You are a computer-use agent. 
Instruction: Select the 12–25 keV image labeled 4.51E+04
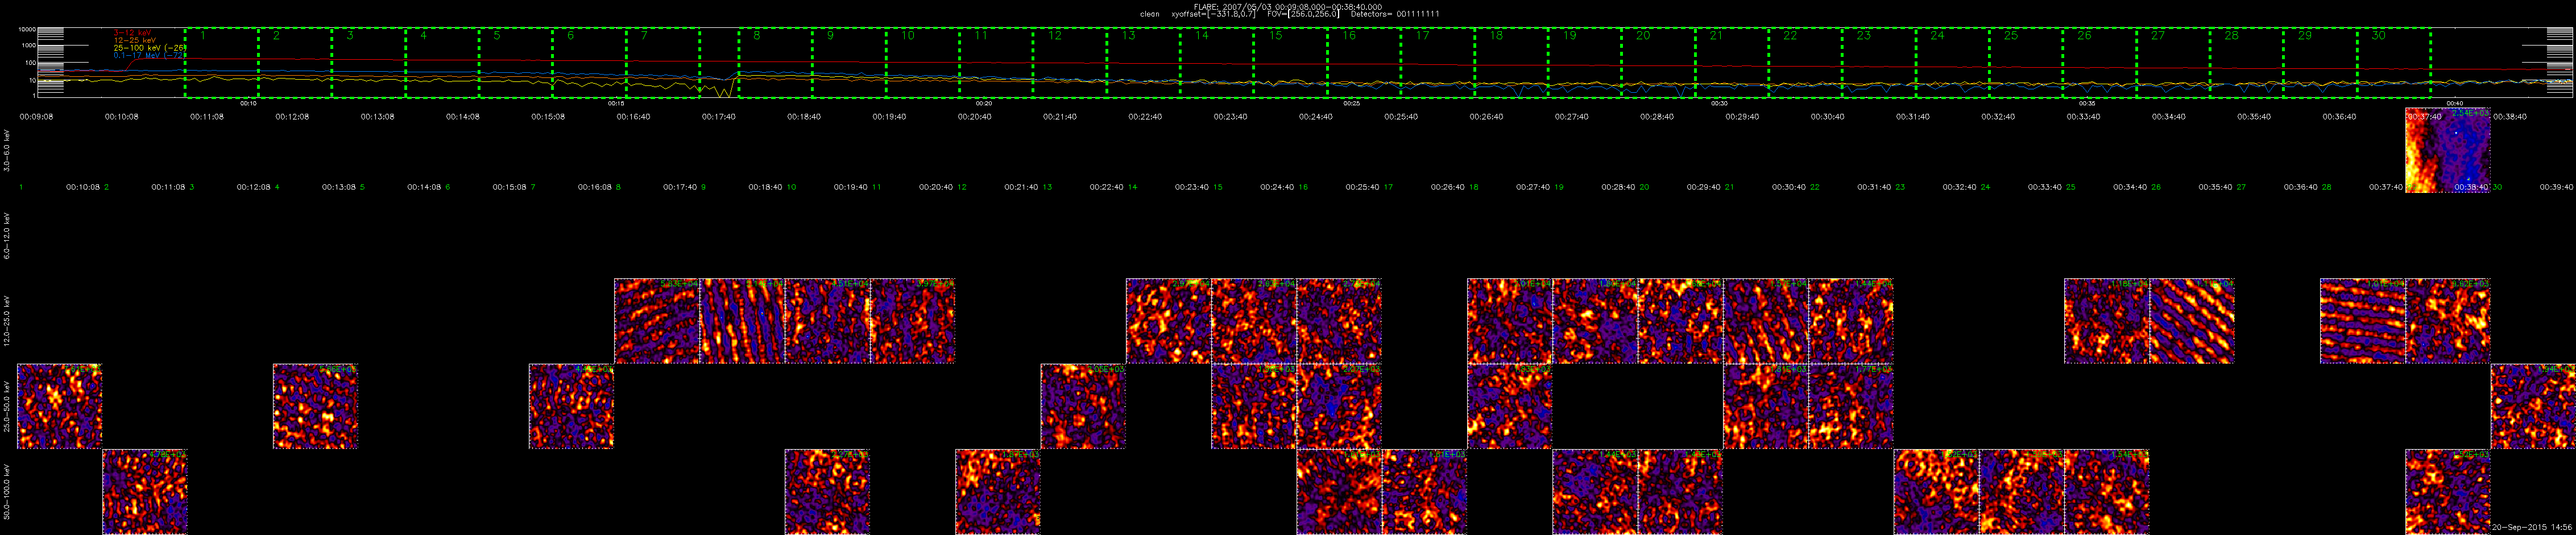pos(827,321)
